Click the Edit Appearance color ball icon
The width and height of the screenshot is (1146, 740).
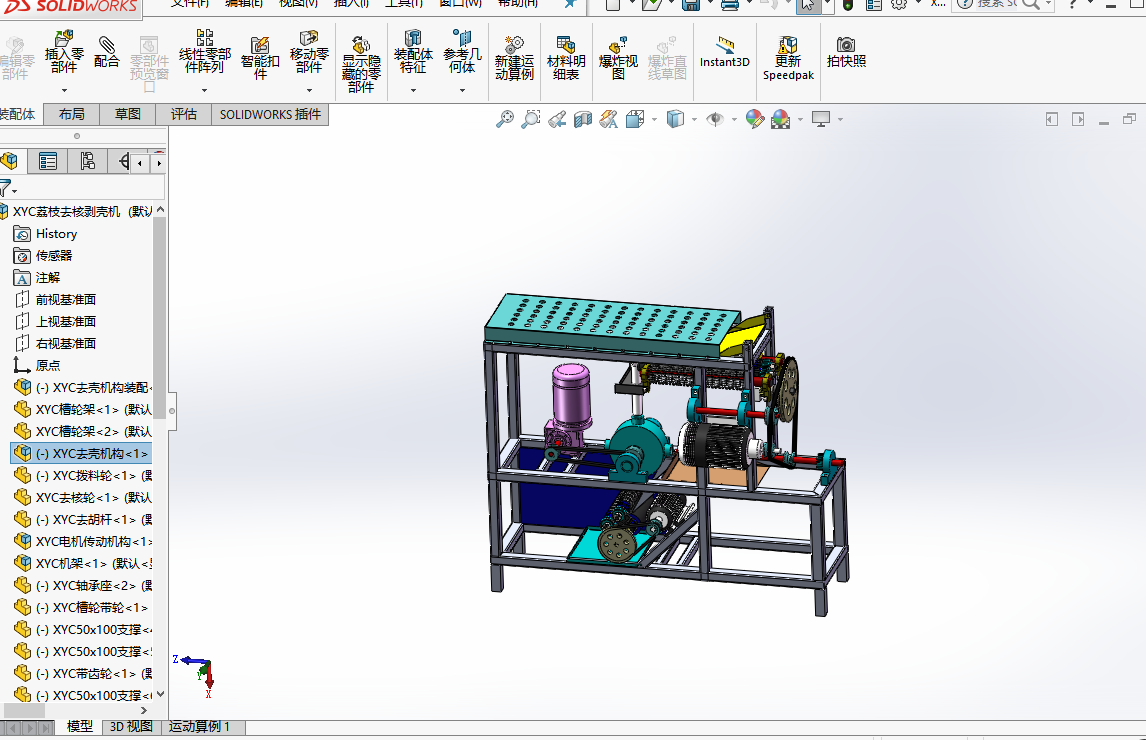(754, 119)
